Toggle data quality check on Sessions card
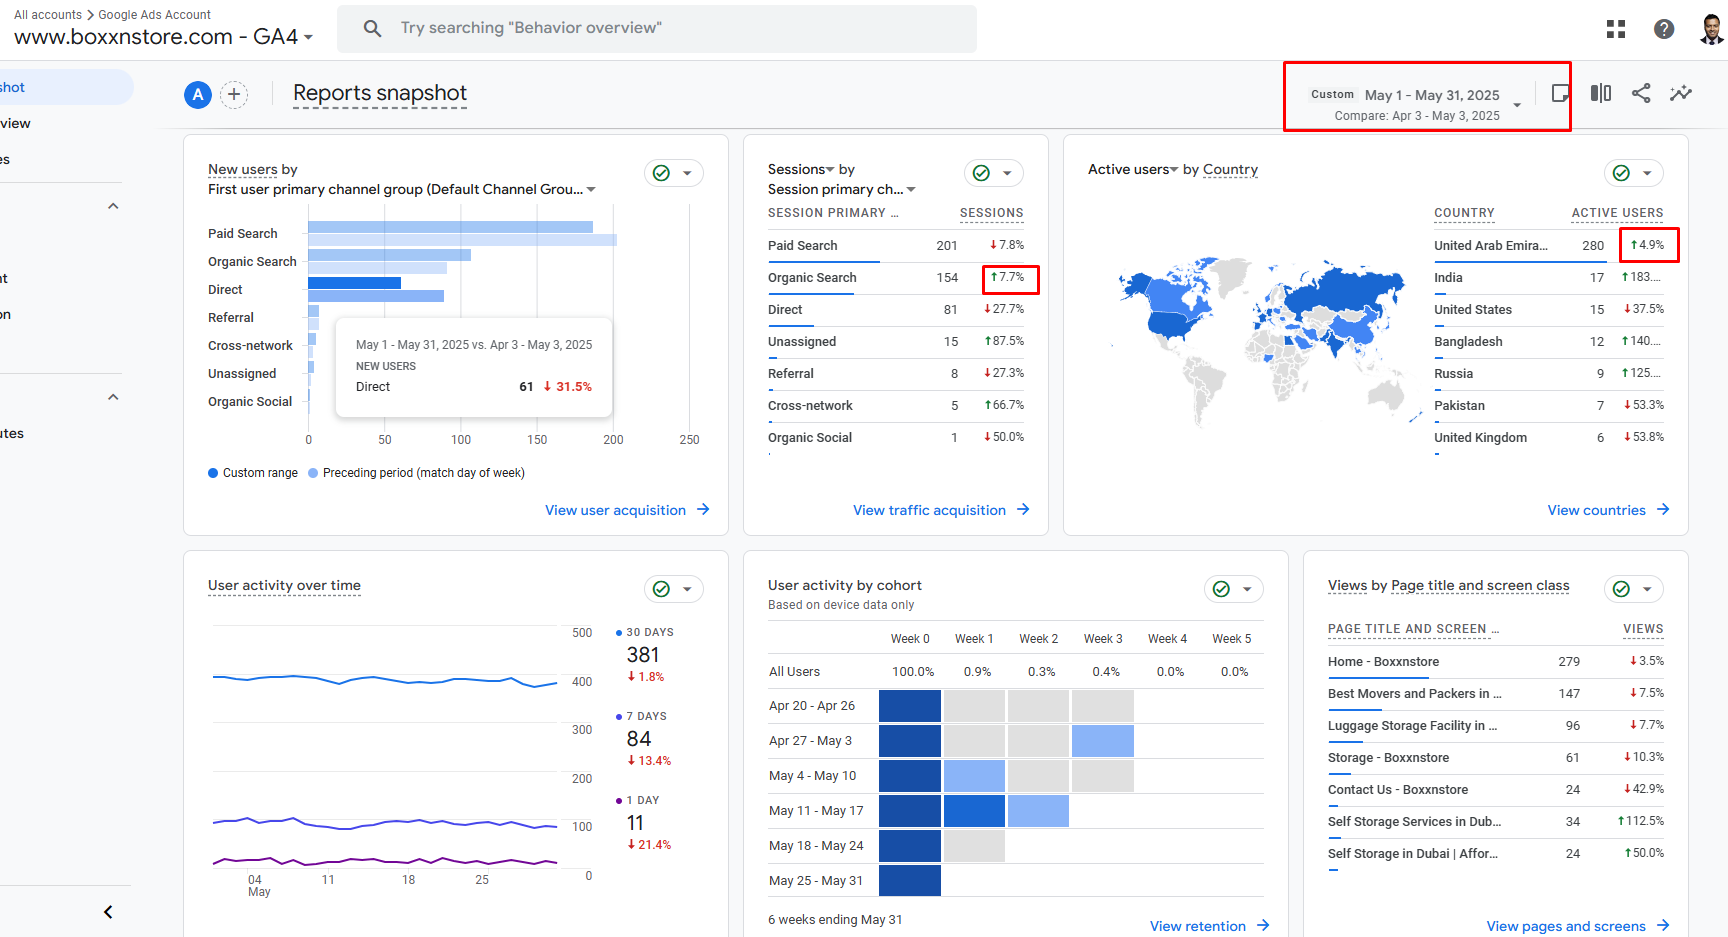 coord(982,173)
